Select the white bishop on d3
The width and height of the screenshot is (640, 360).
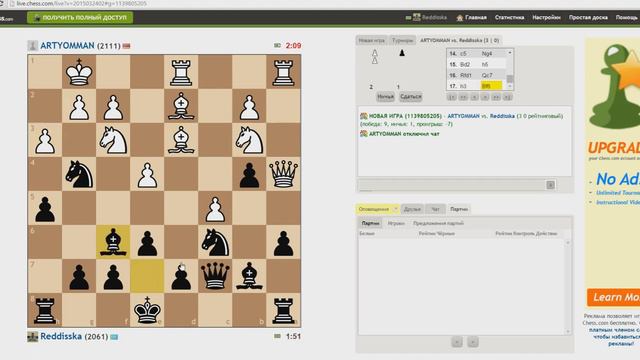tap(181, 140)
